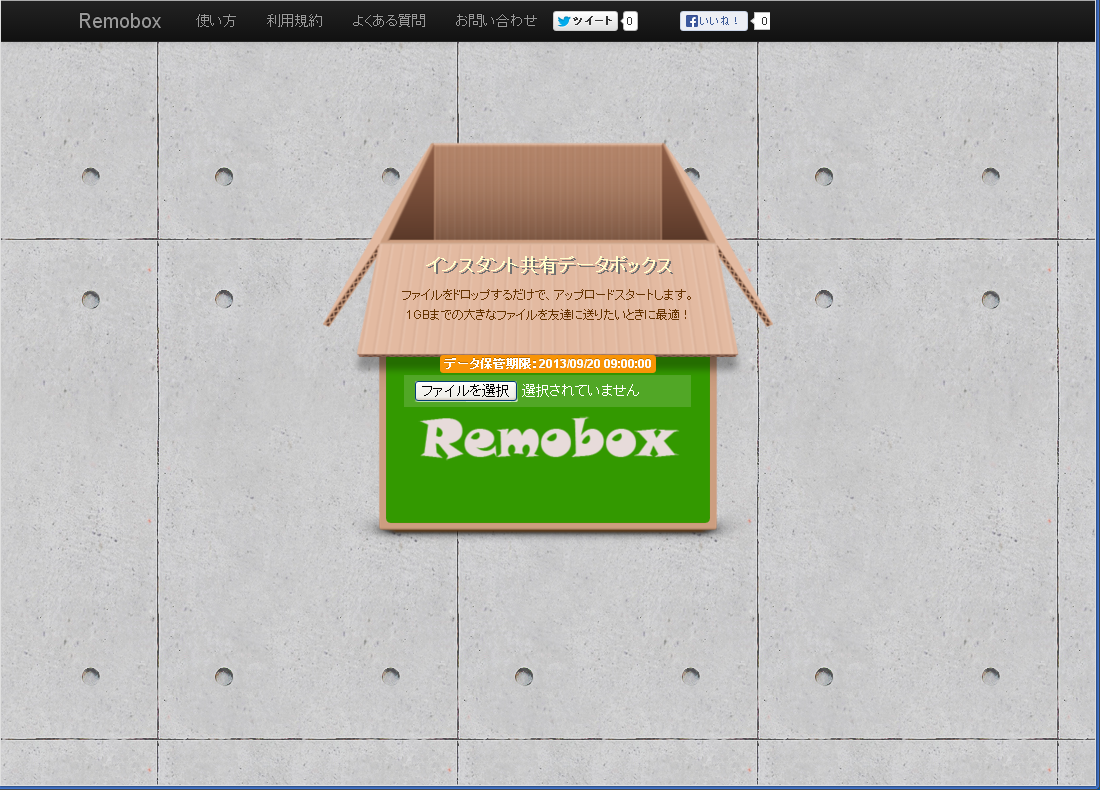1100x790 pixels.
Task: Click the empty green area below the Remobox logo
Action: [548, 495]
